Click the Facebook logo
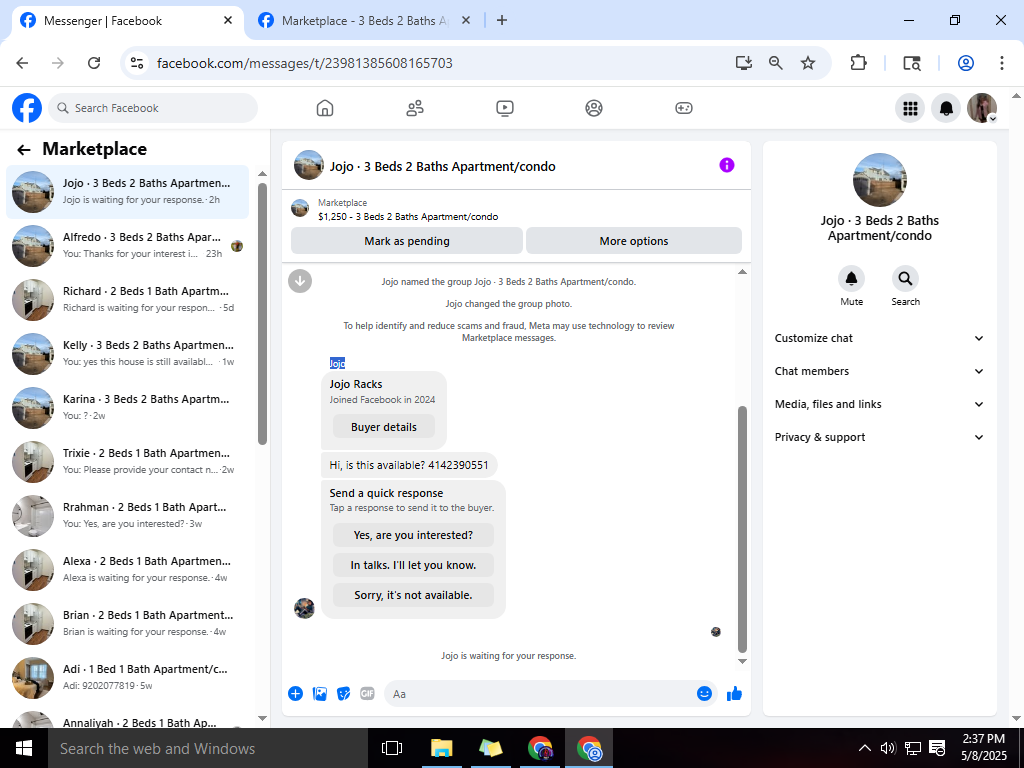Viewport: 1024px width, 768px height. coord(27,108)
